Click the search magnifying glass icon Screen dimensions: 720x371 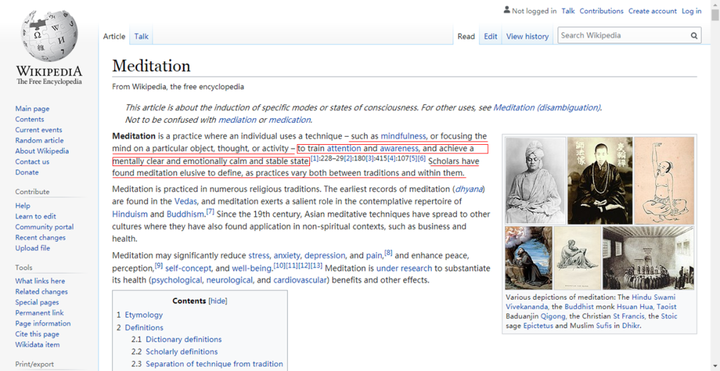tap(694, 35)
